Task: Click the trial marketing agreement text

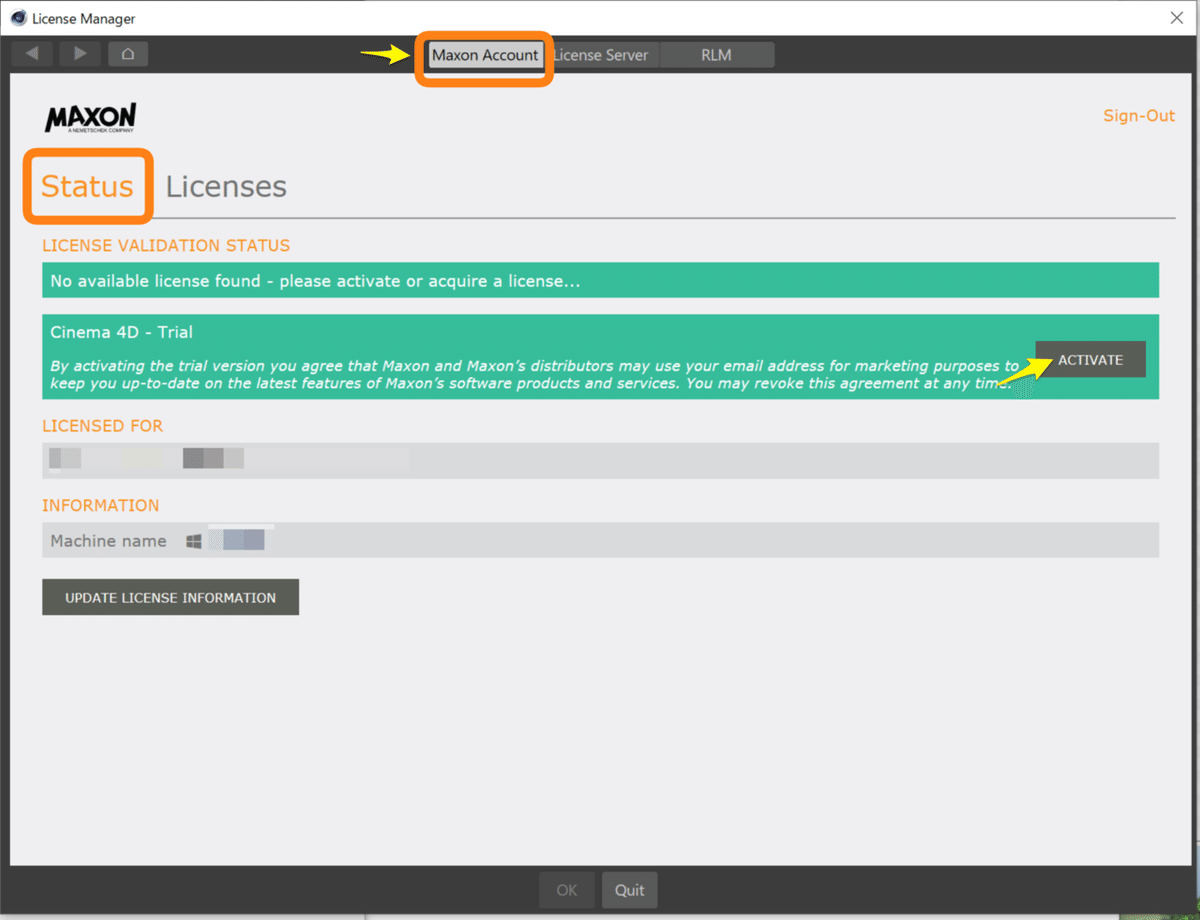Action: [535, 375]
